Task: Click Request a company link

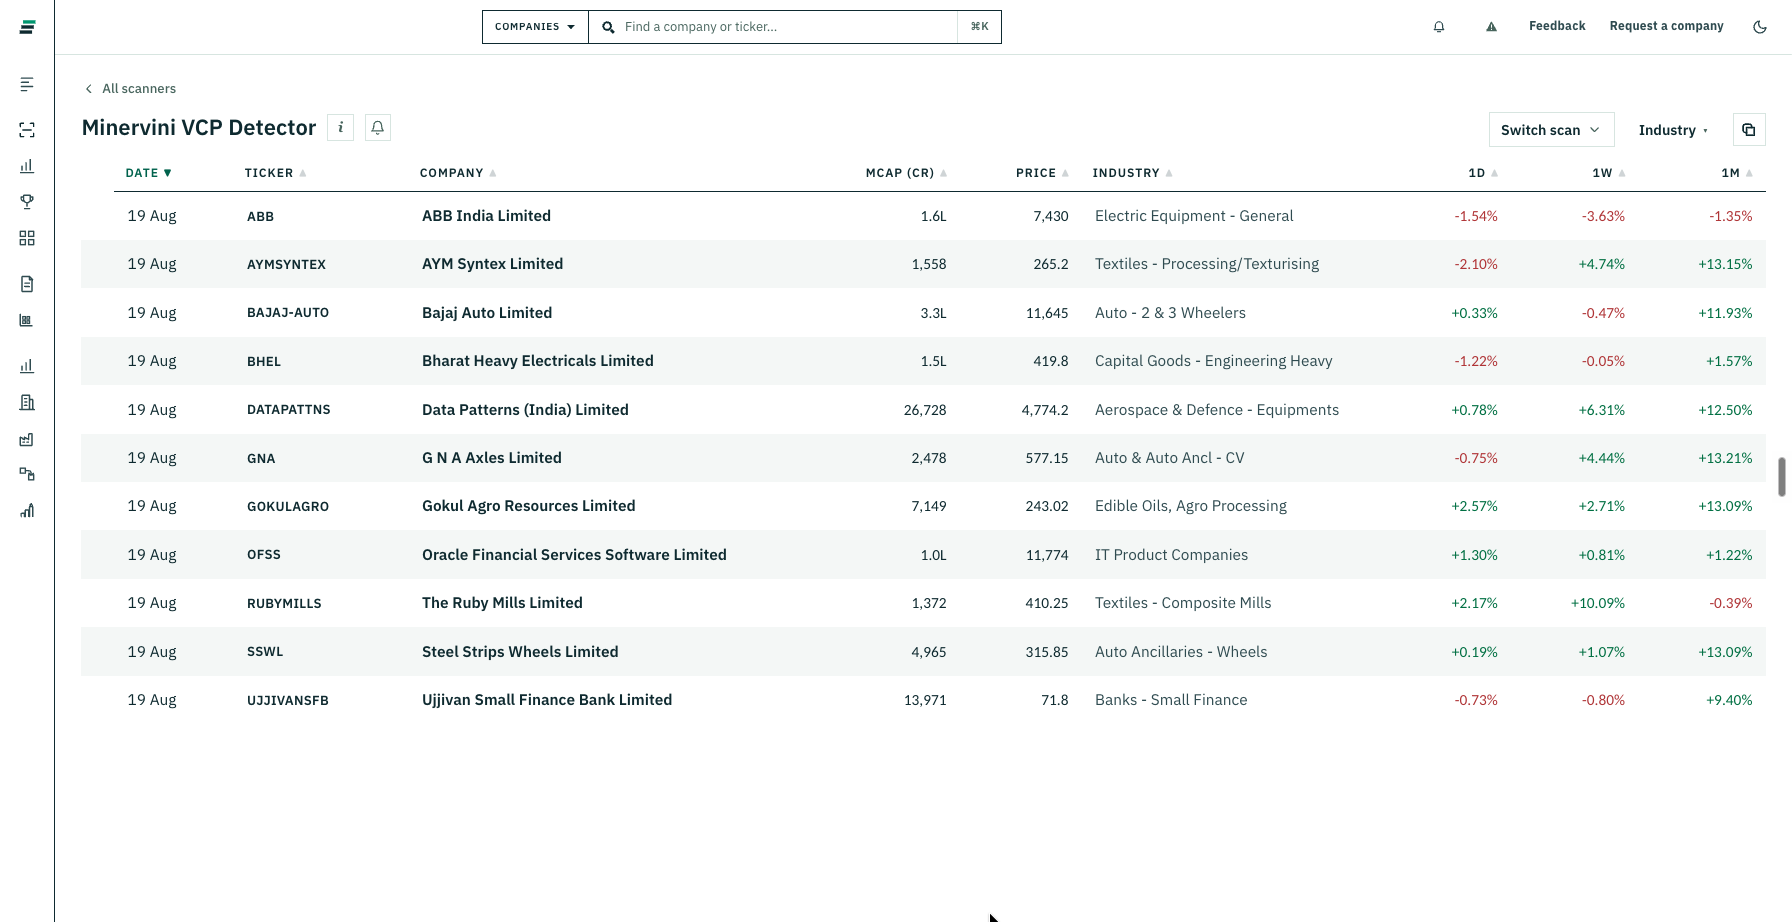Action: pos(1666,26)
